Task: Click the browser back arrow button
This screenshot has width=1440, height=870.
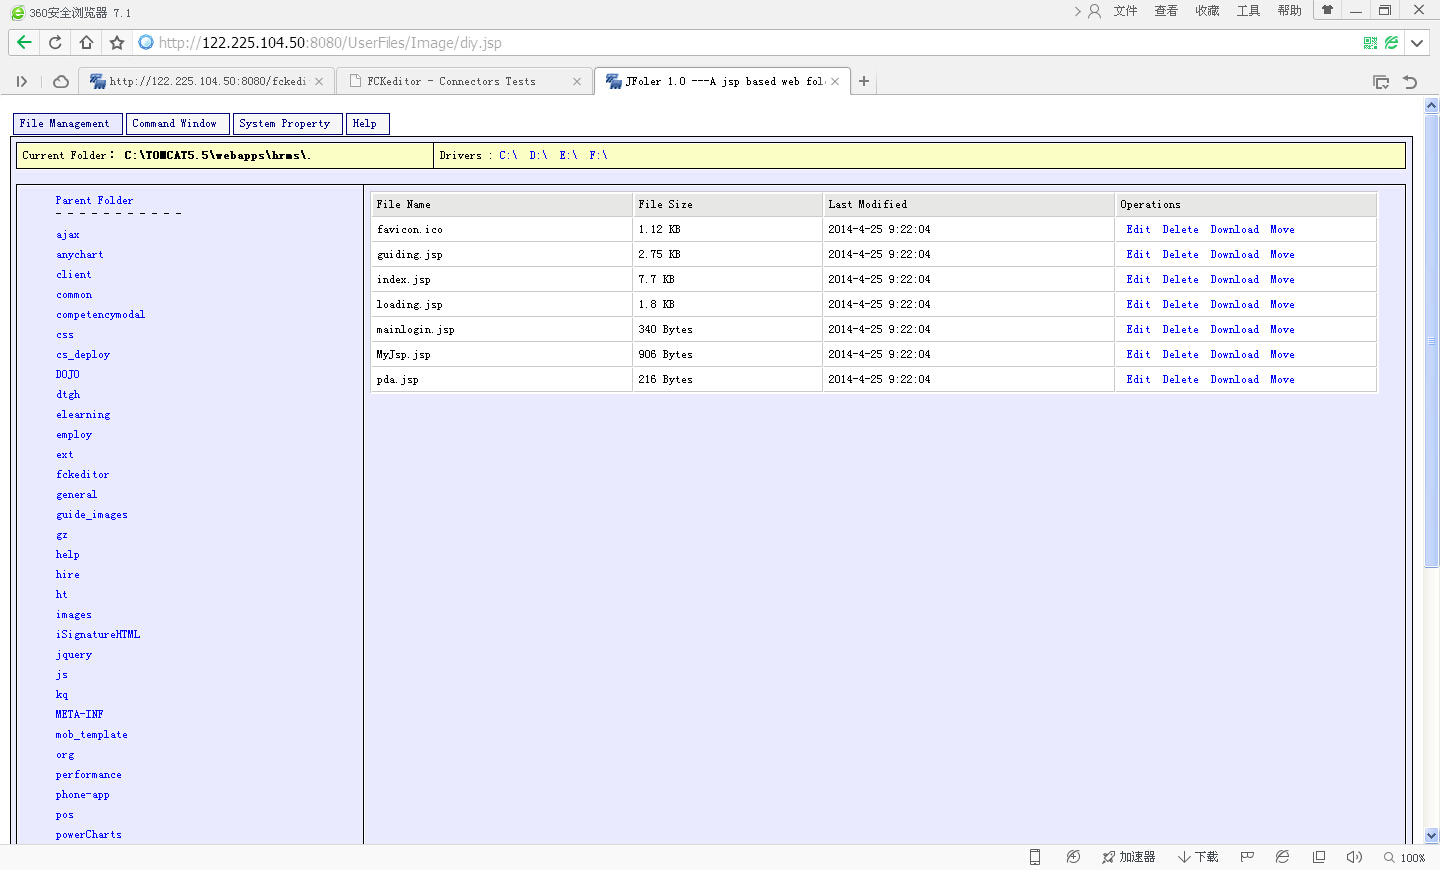Action: point(24,42)
